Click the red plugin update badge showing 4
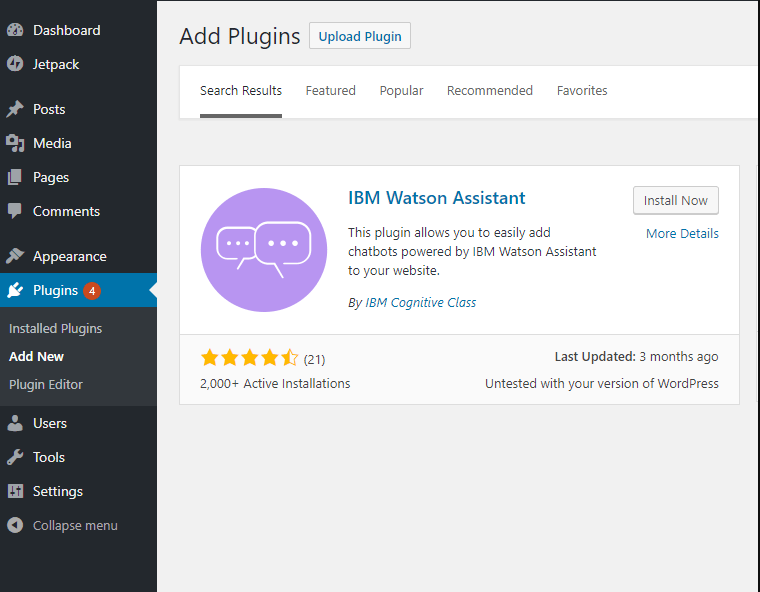This screenshot has width=760, height=592. click(x=92, y=291)
